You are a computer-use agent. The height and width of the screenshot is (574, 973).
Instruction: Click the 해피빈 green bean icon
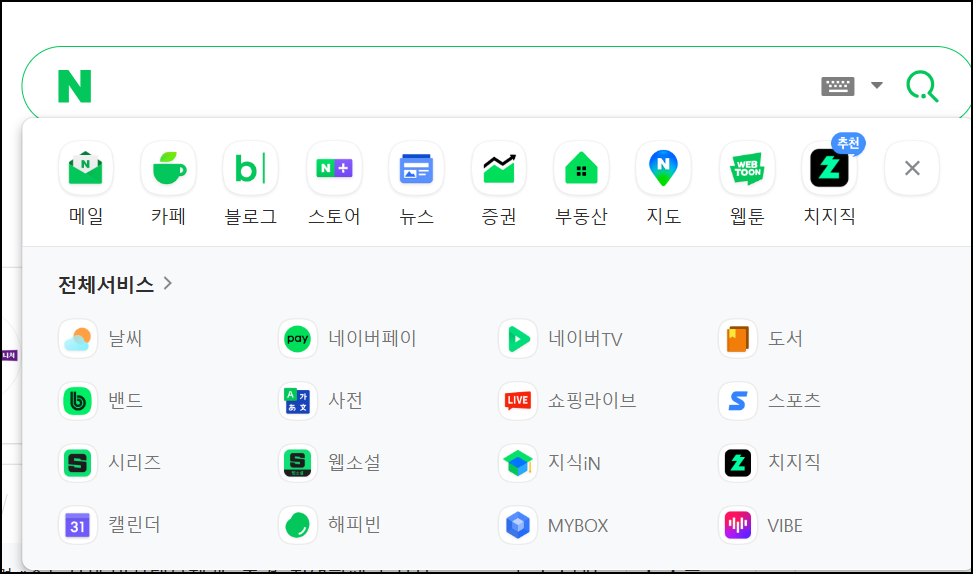(x=297, y=525)
